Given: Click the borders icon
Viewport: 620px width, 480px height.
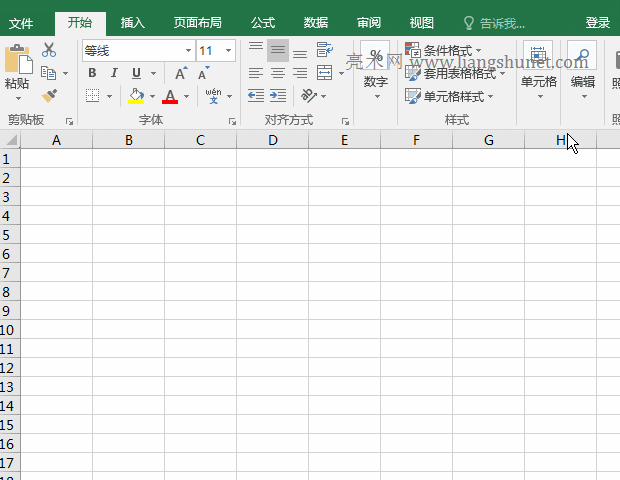Looking at the screenshot, I should pos(93,96).
